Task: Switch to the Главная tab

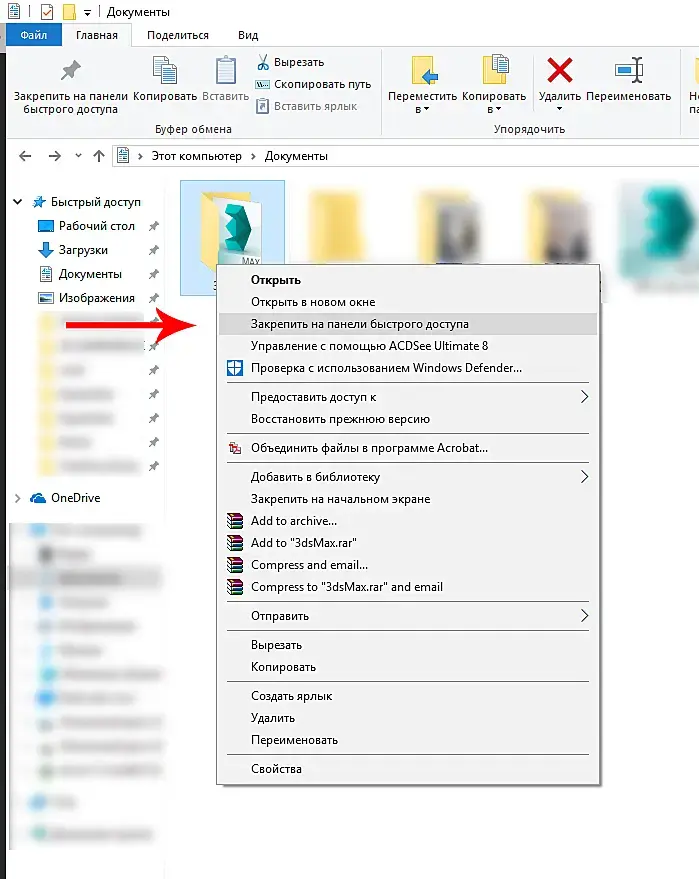Action: tap(96, 35)
